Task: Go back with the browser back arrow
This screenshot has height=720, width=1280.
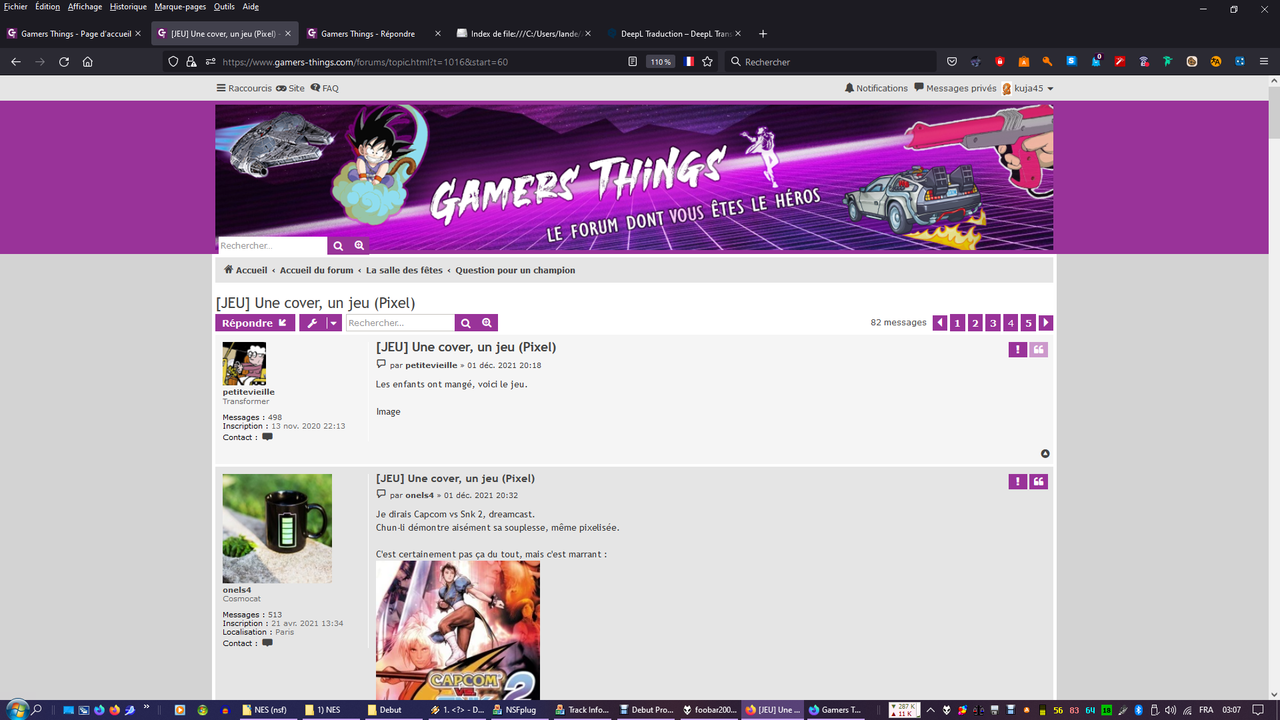Action: (16, 61)
